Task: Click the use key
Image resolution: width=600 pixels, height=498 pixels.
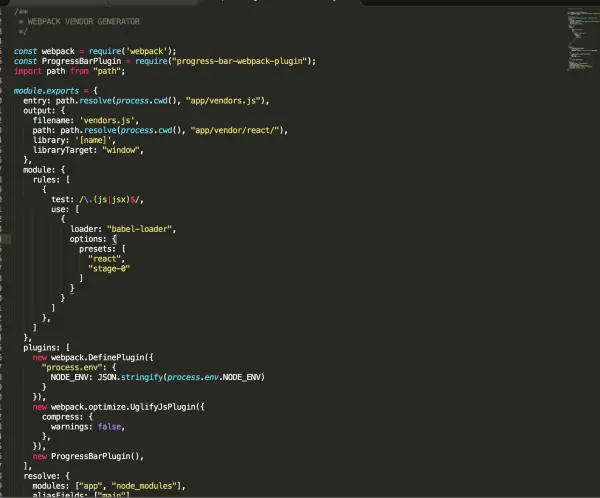Action: (60, 209)
